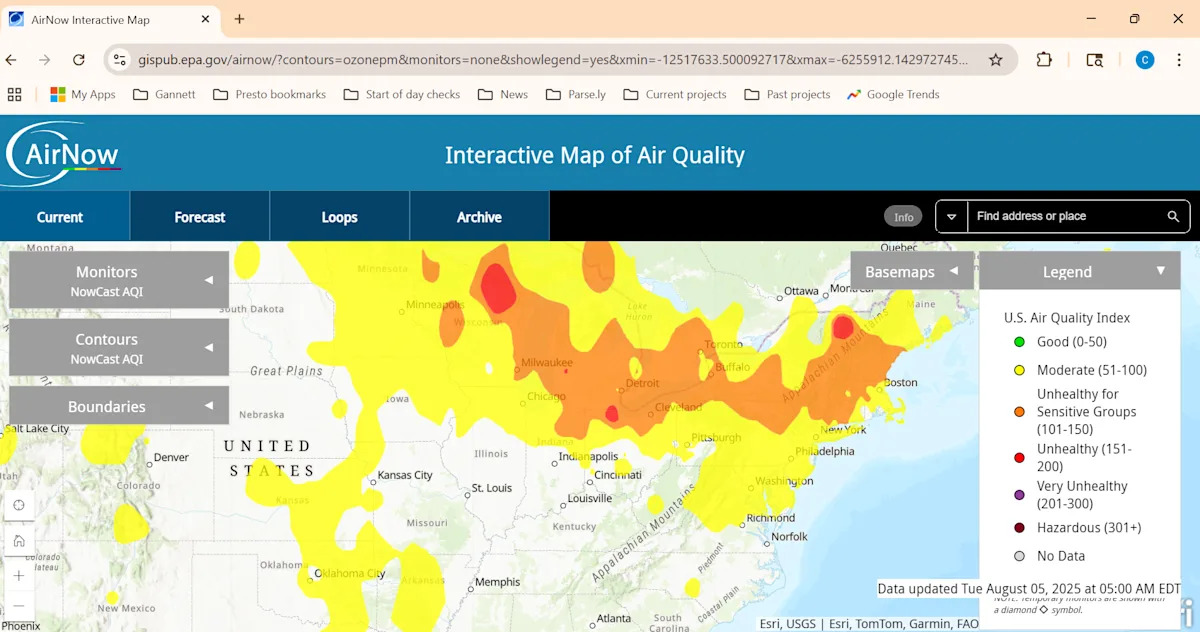Zoom in with the plus map button
This screenshot has width=1200, height=632.
pyautogui.click(x=19, y=576)
